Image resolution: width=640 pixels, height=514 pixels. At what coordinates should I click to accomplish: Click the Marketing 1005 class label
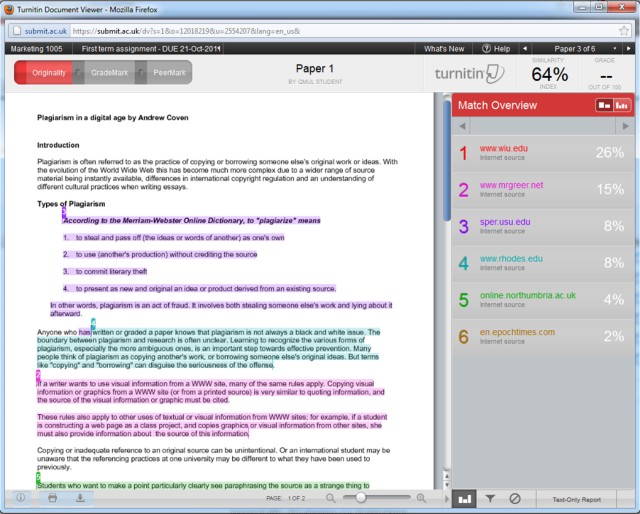point(37,49)
